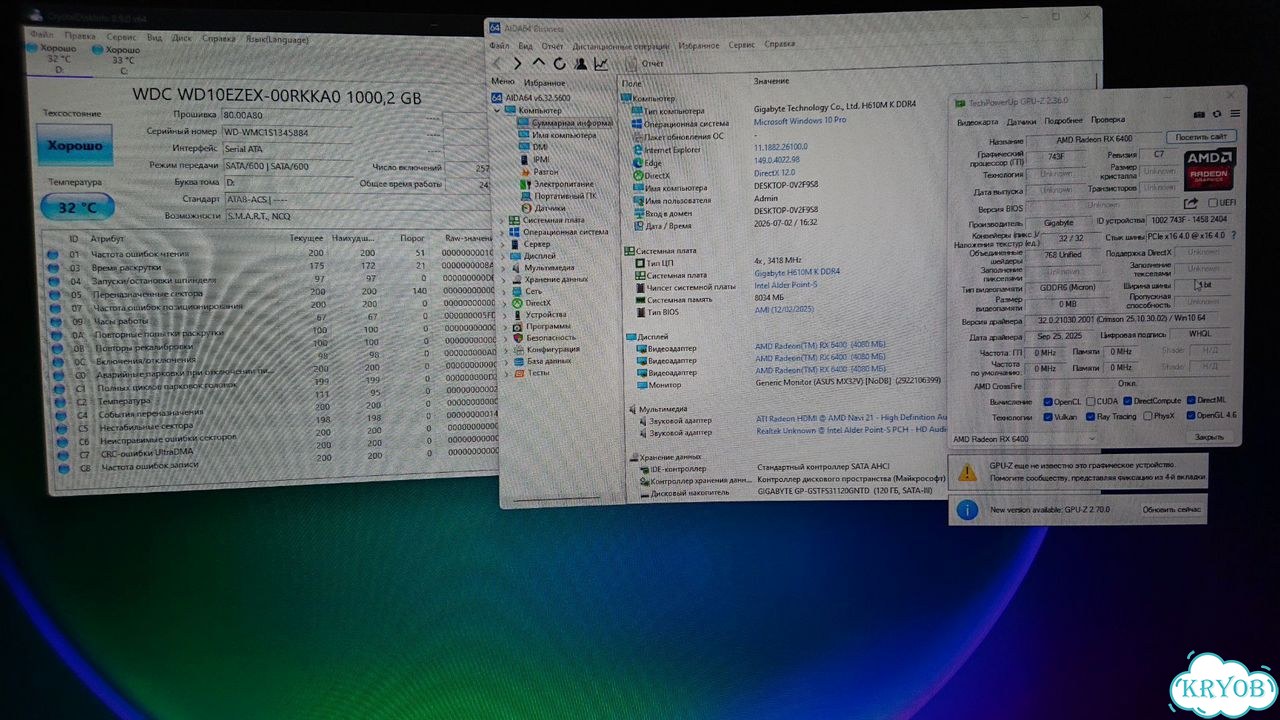The image size is (1280, 720).
Task: Refresh AIDA64 with the circular arrow icon
Action: click(x=559, y=63)
